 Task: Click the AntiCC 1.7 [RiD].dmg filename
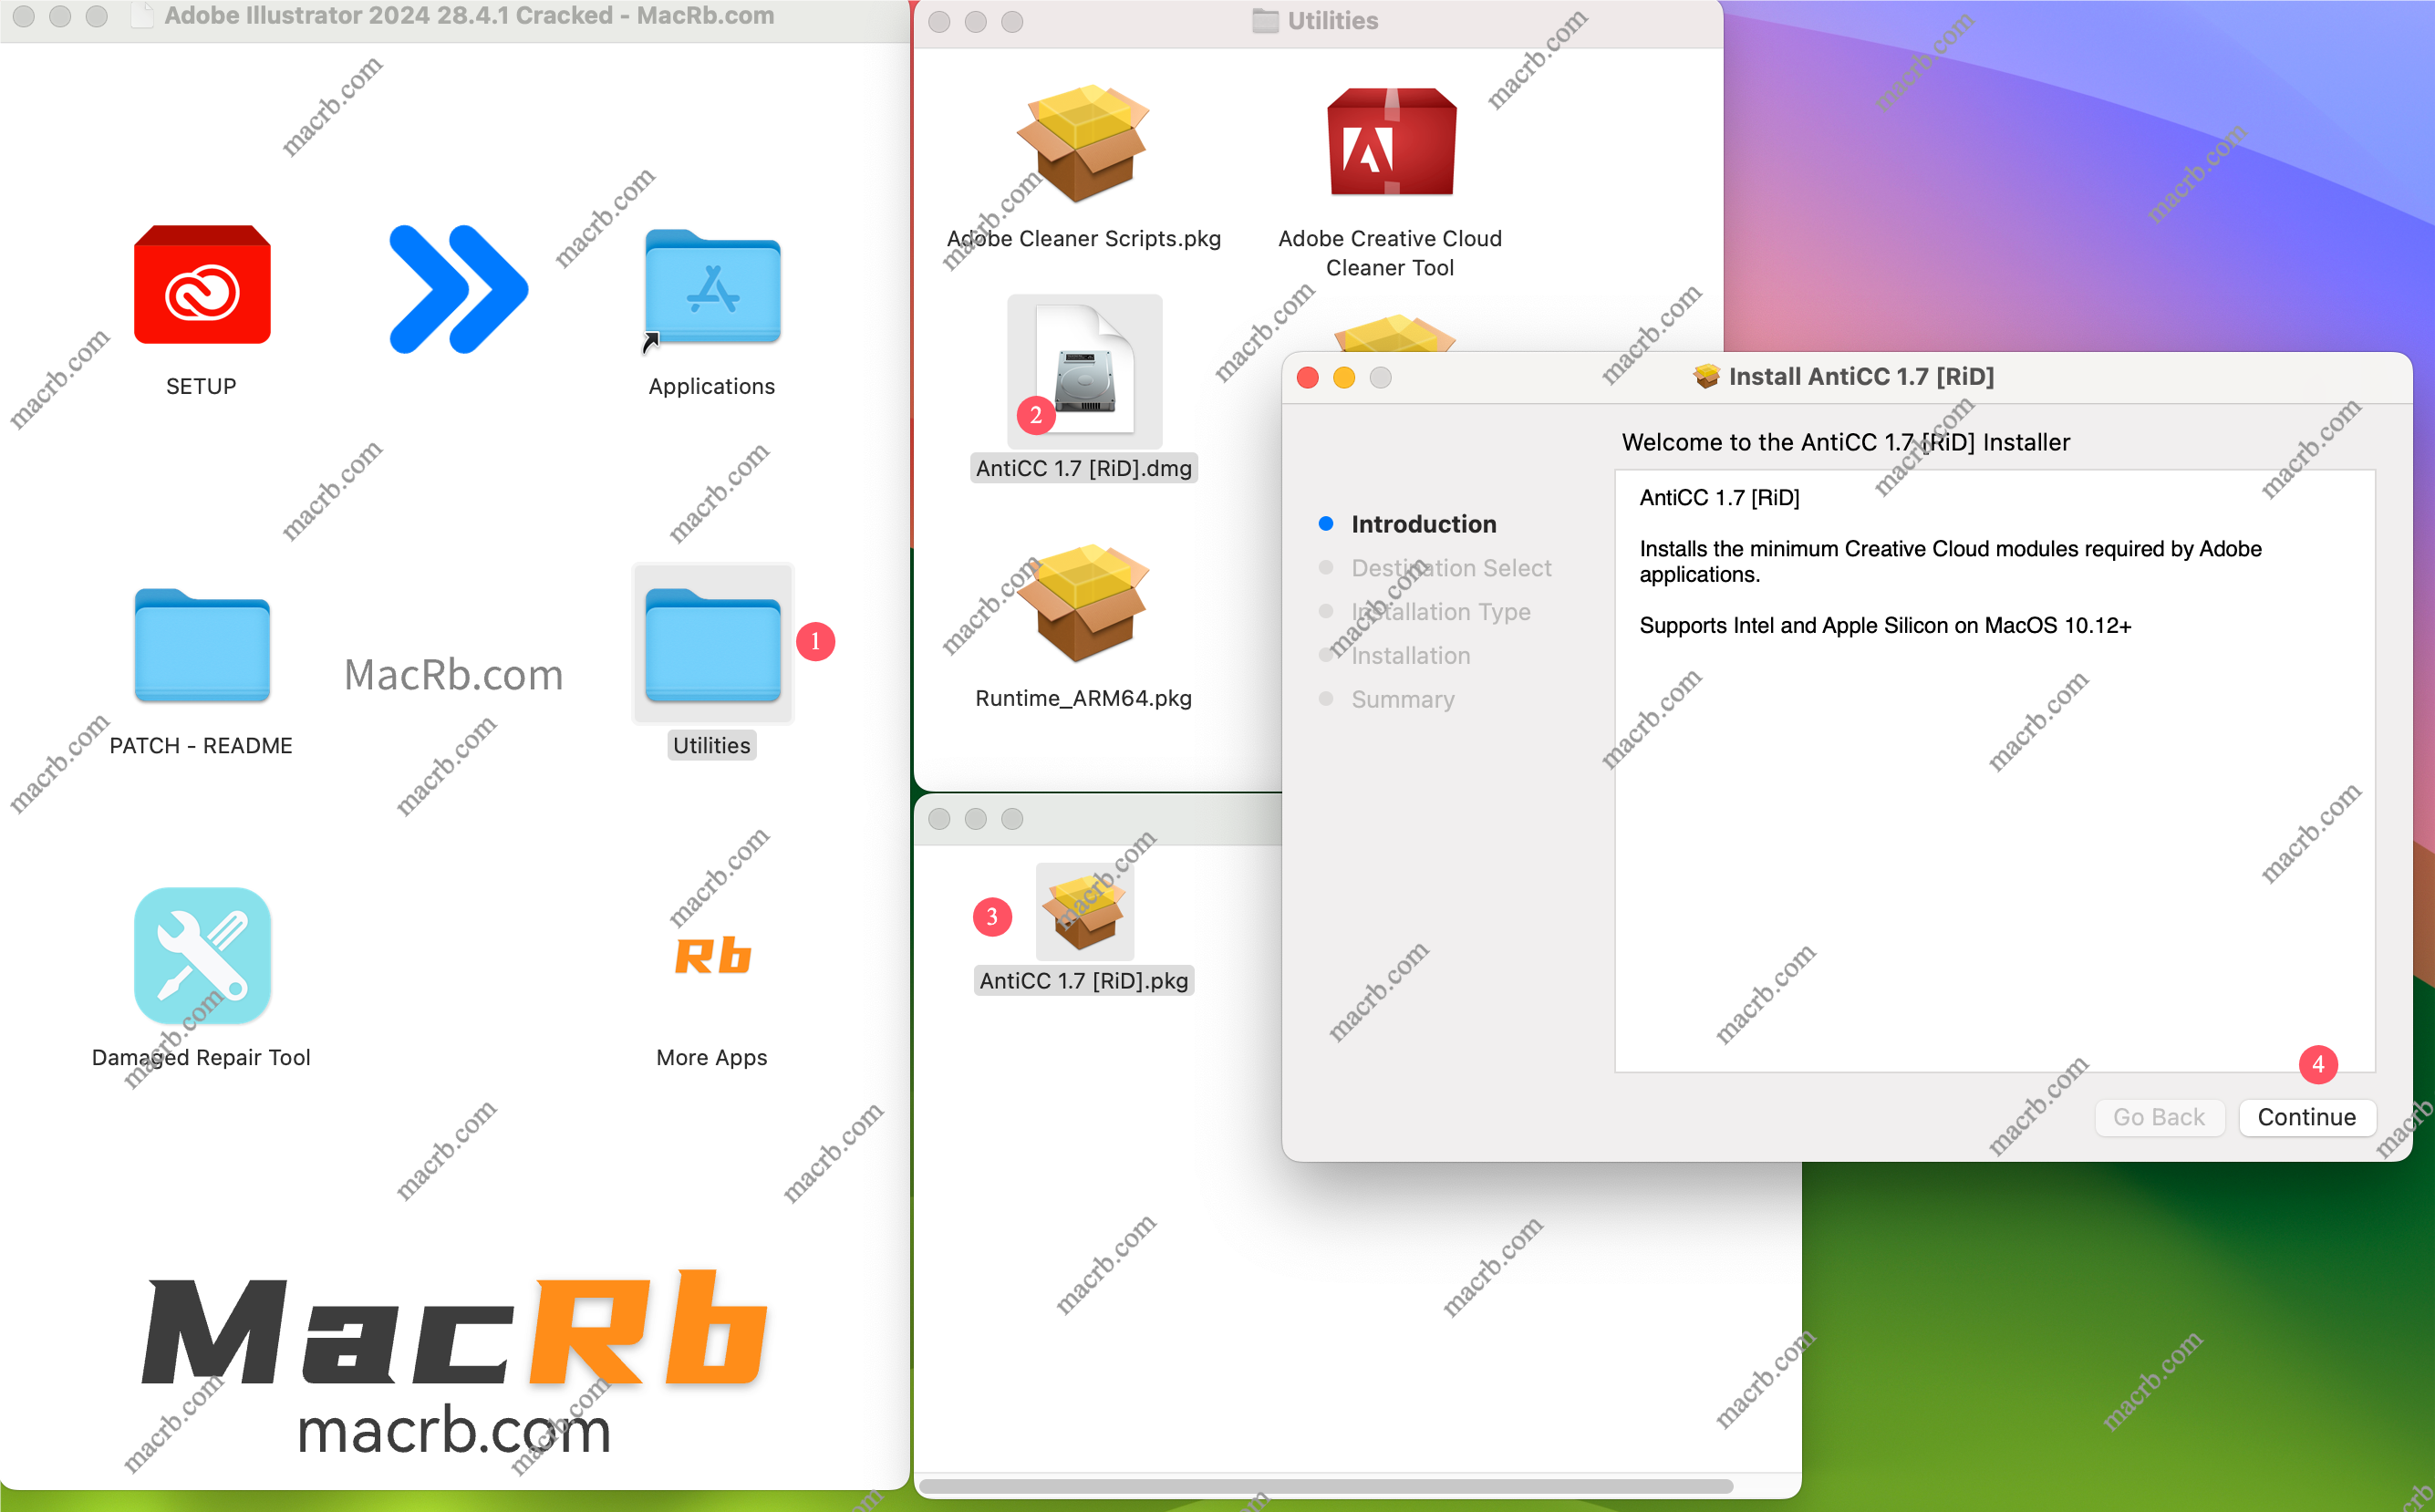[1084, 469]
